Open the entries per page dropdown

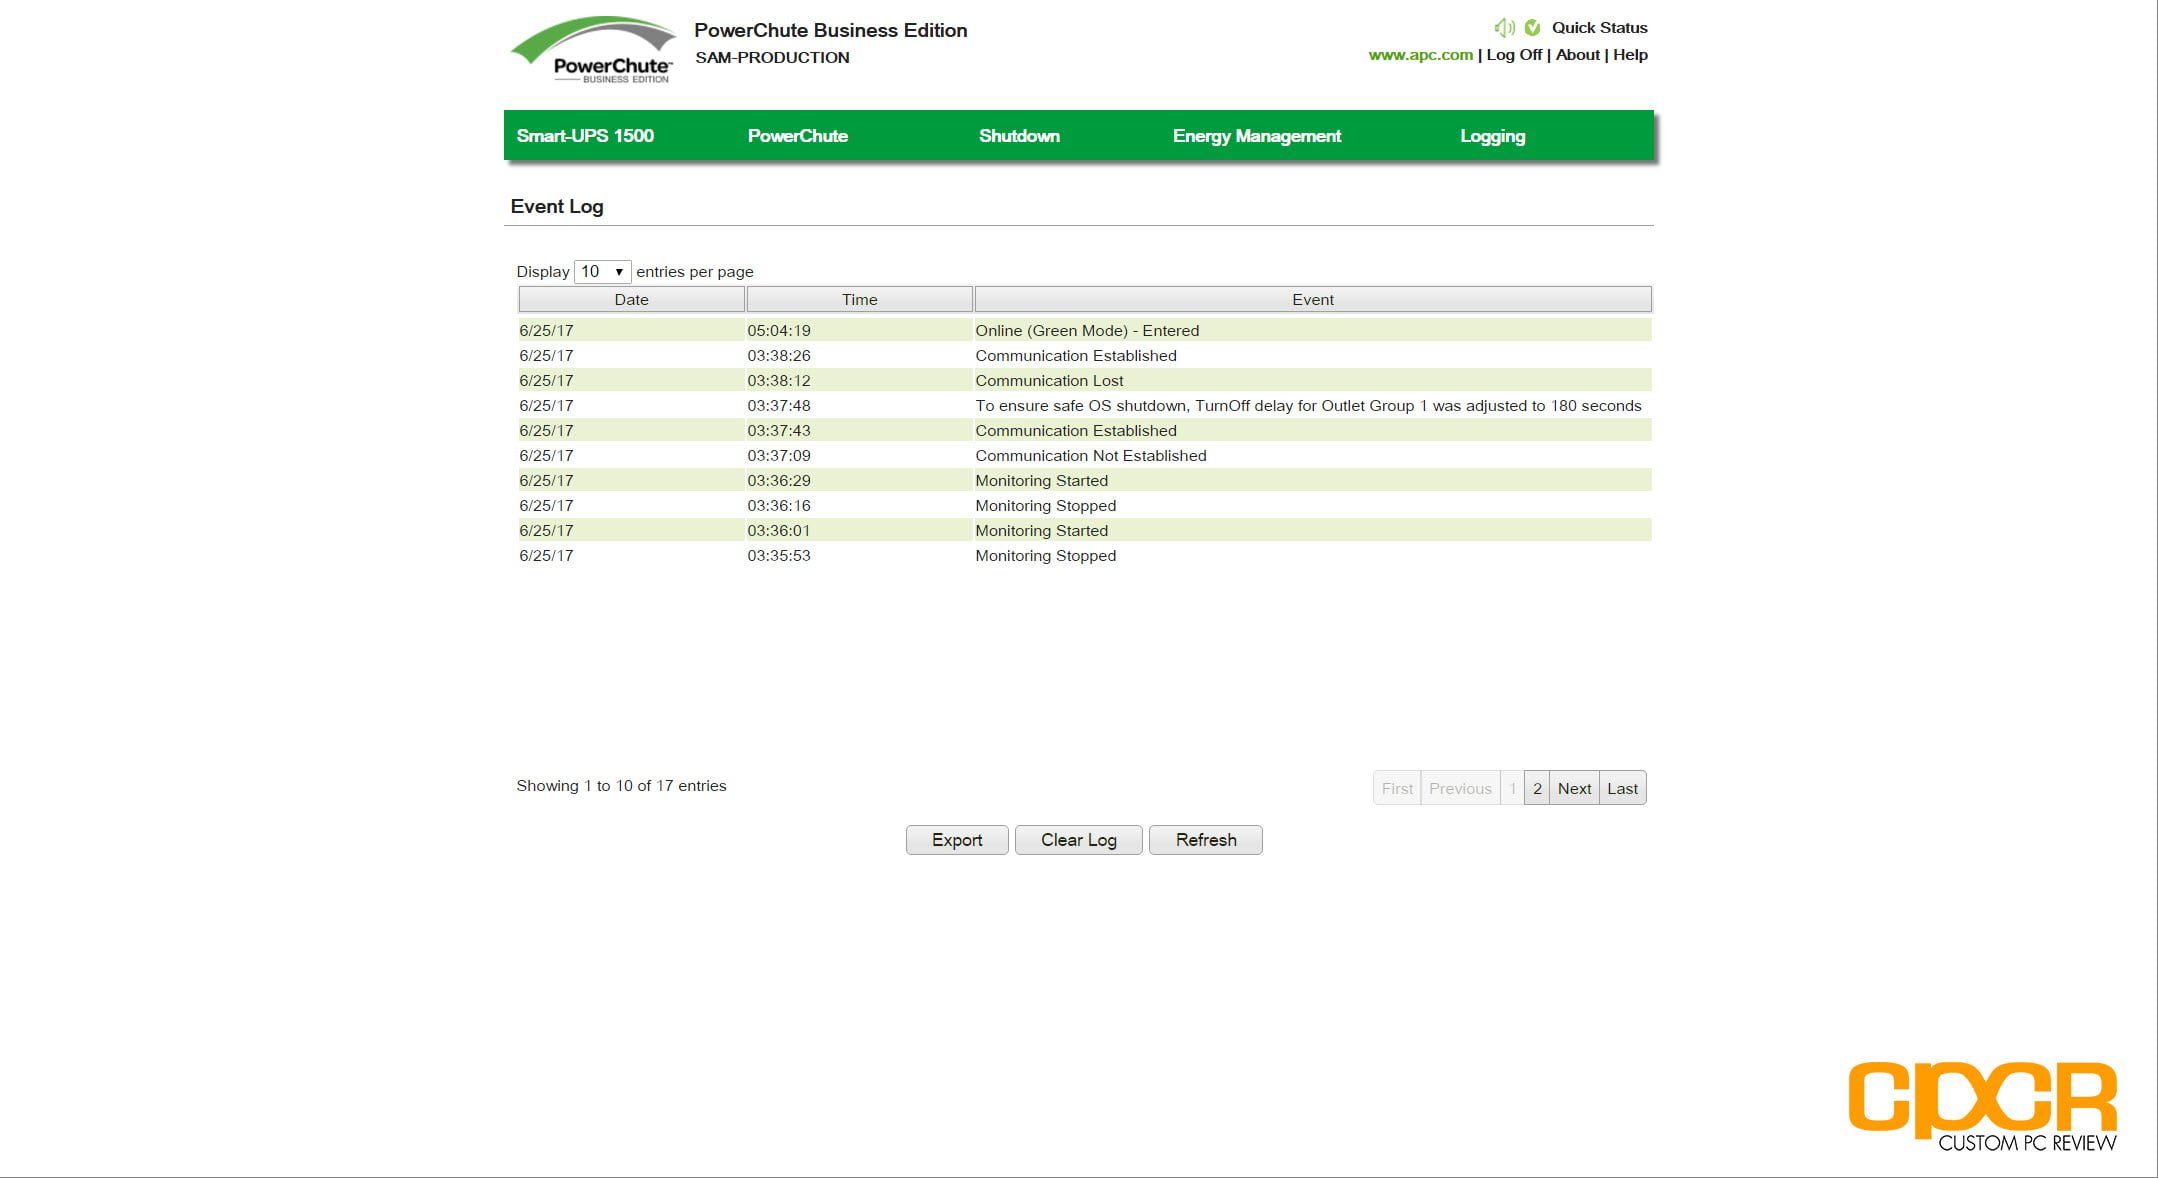[x=602, y=272]
